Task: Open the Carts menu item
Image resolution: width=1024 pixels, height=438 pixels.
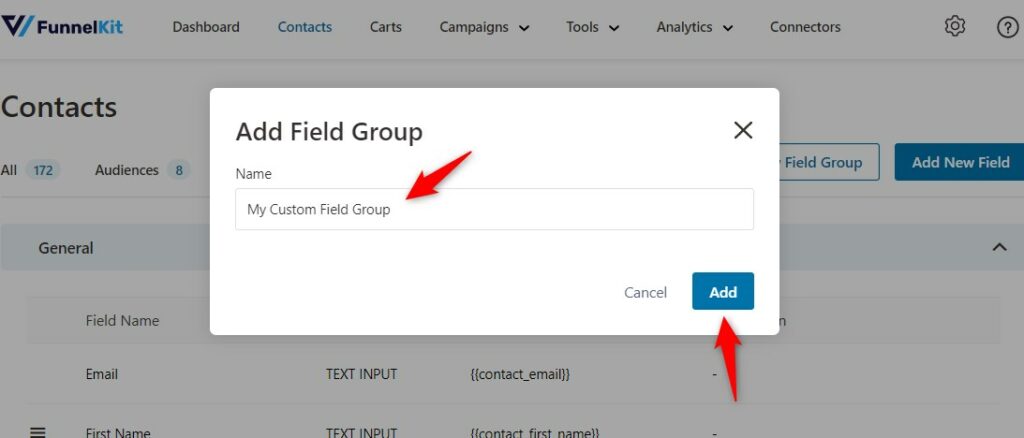Action: [x=385, y=27]
